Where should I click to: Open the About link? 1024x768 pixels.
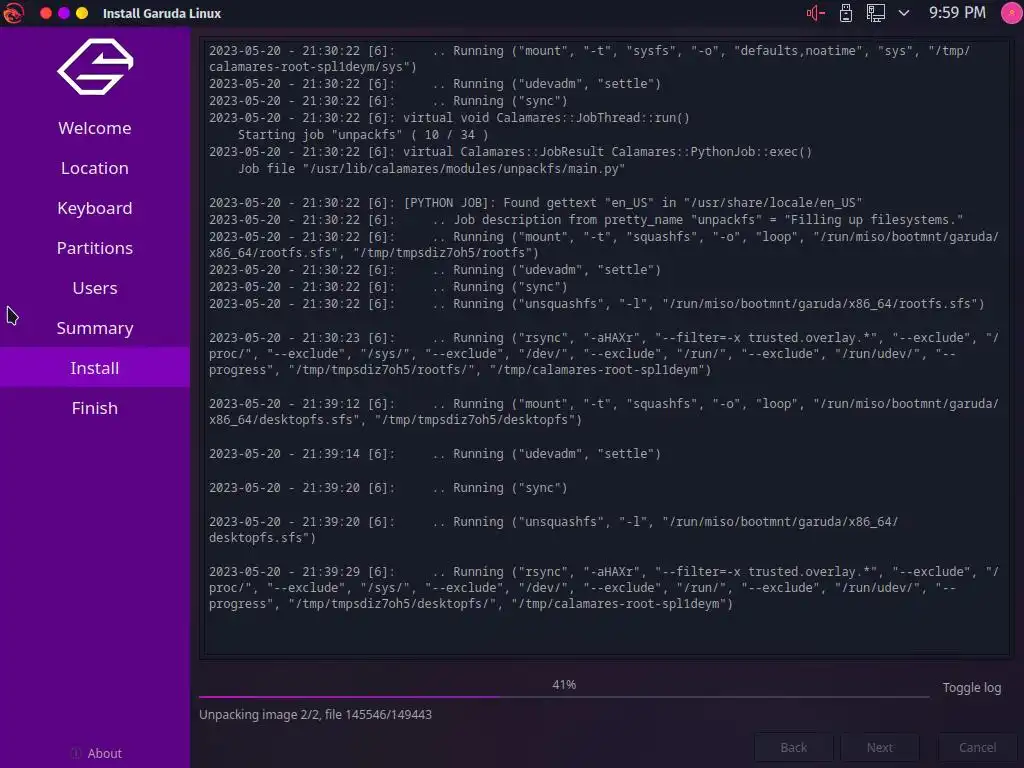click(104, 754)
